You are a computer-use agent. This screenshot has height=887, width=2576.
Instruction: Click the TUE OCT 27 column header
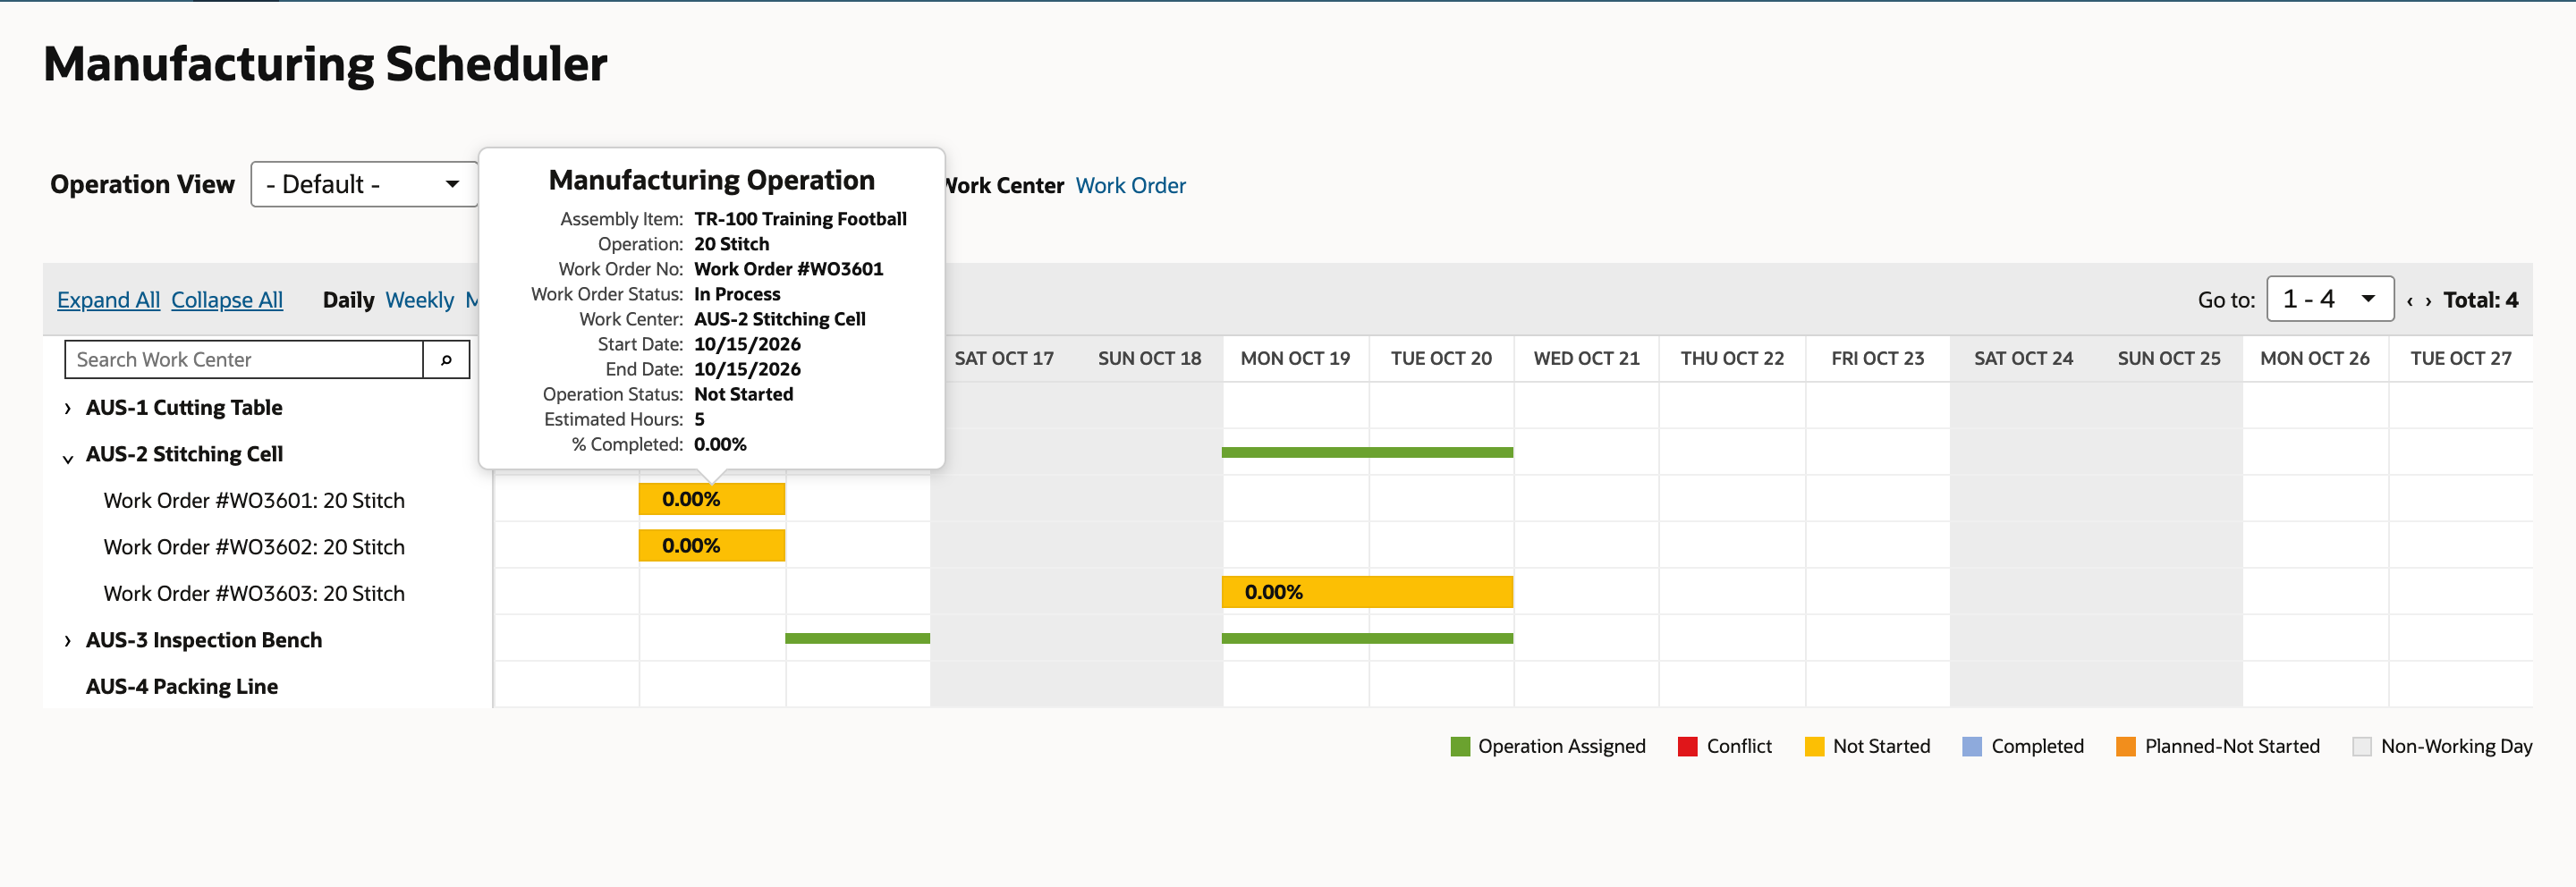(x=2460, y=358)
